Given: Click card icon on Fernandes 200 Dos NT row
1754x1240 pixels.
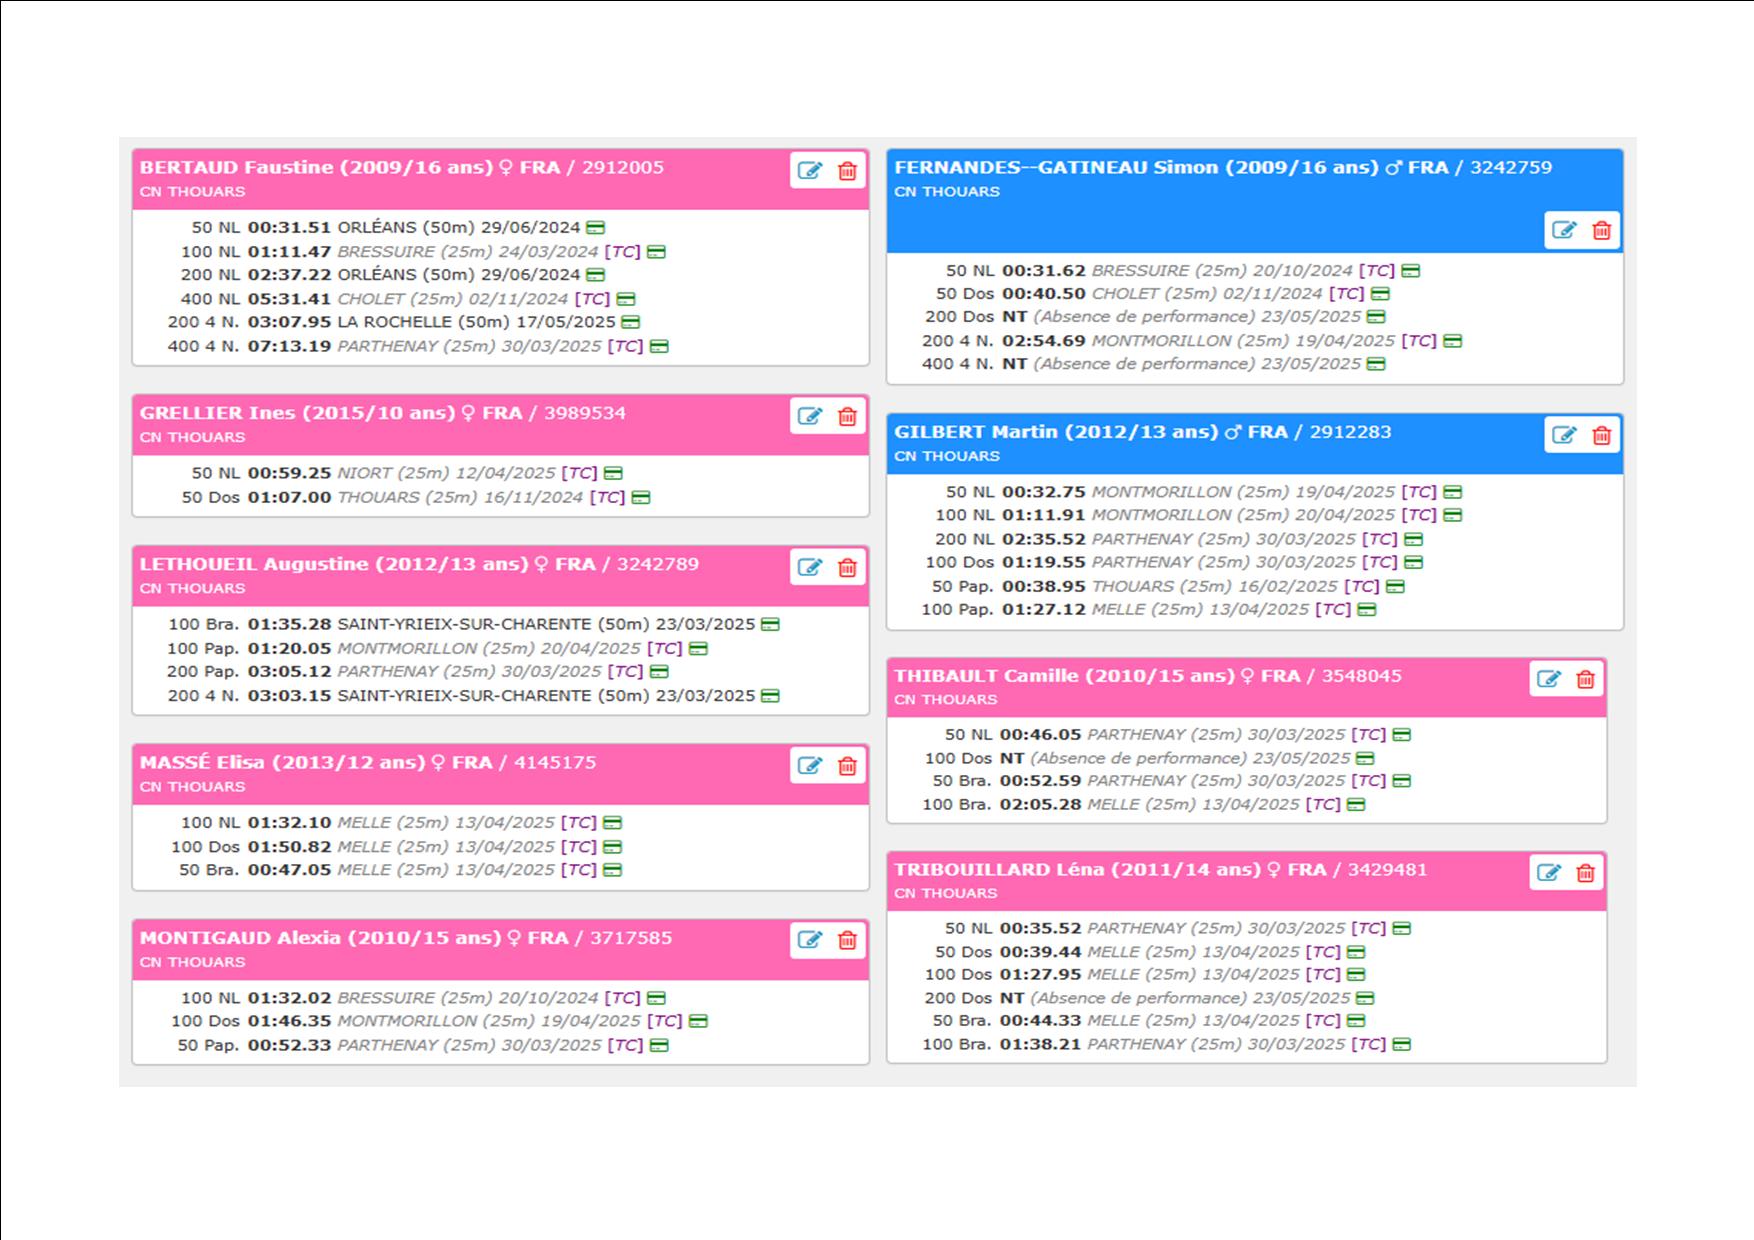Looking at the screenshot, I should pyautogui.click(x=1376, y=317).
